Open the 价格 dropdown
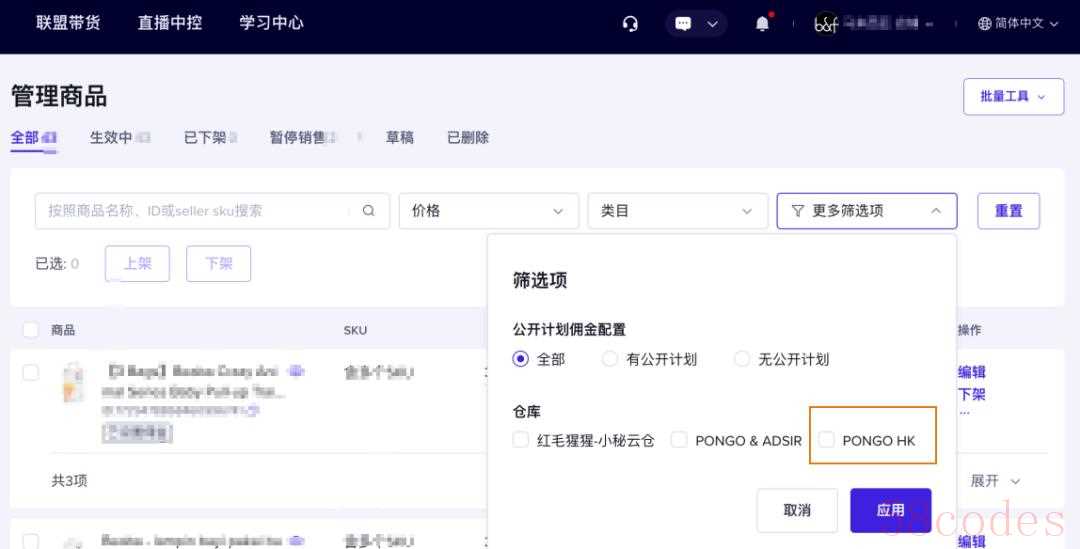 [x=488, y=211]
